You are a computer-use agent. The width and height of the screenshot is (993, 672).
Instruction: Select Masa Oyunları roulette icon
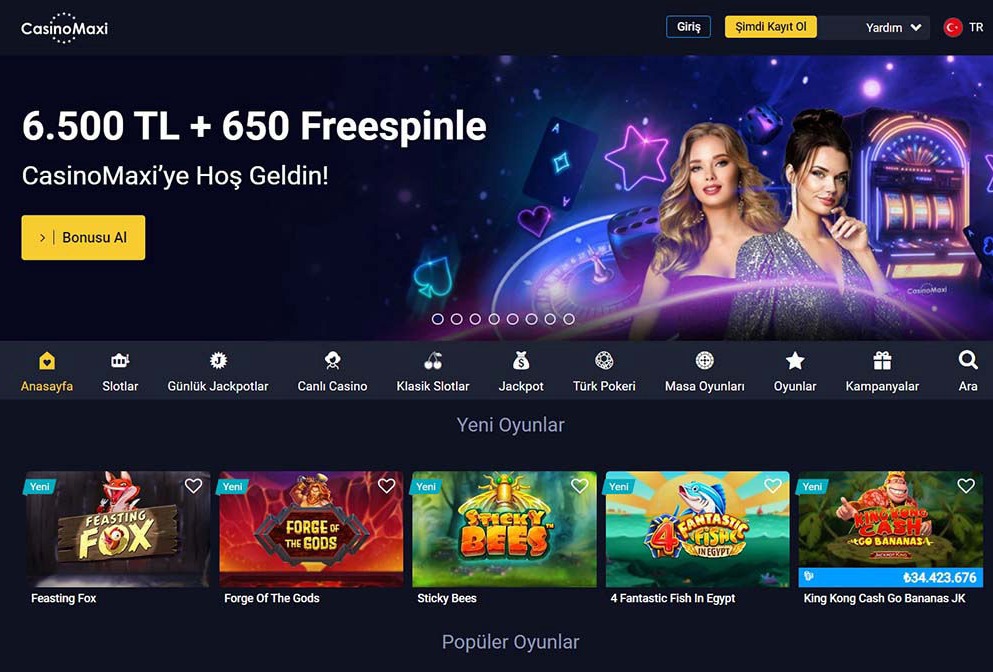pos(704,360)
